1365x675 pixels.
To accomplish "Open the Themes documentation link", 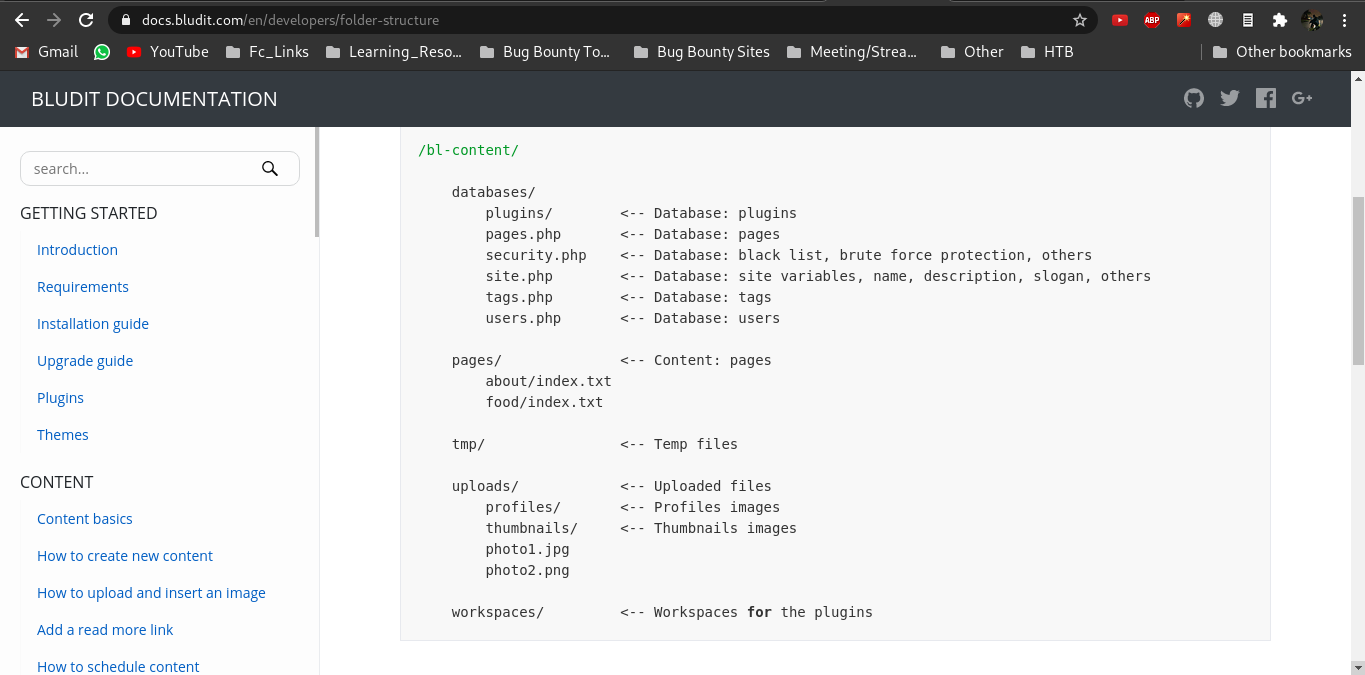I will coord(63,435).
